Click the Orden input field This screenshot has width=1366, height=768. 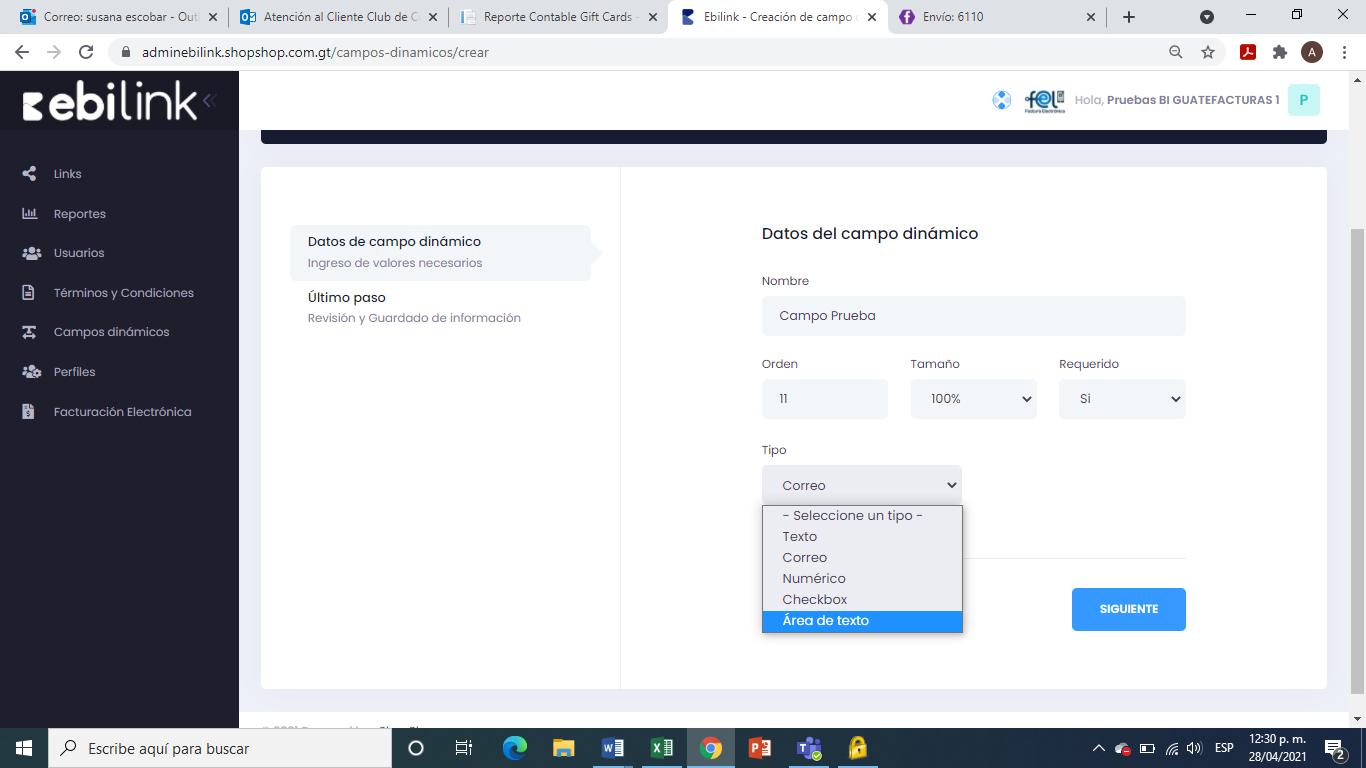825,399
